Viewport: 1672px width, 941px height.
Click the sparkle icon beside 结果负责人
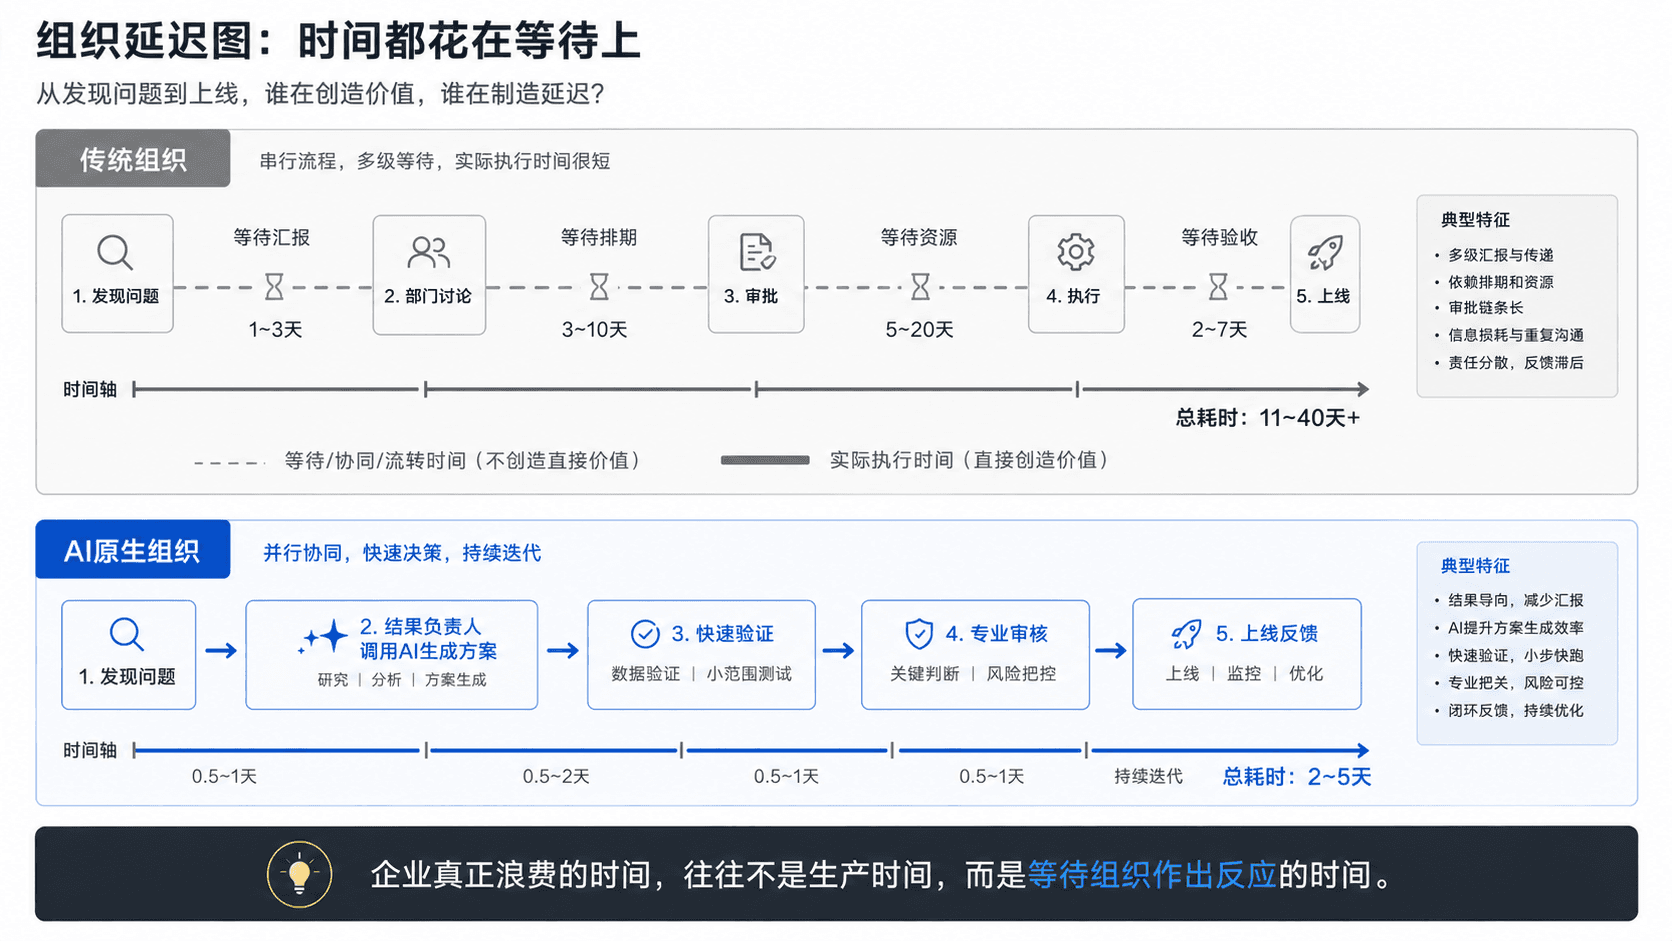click(x=323, y=638)
